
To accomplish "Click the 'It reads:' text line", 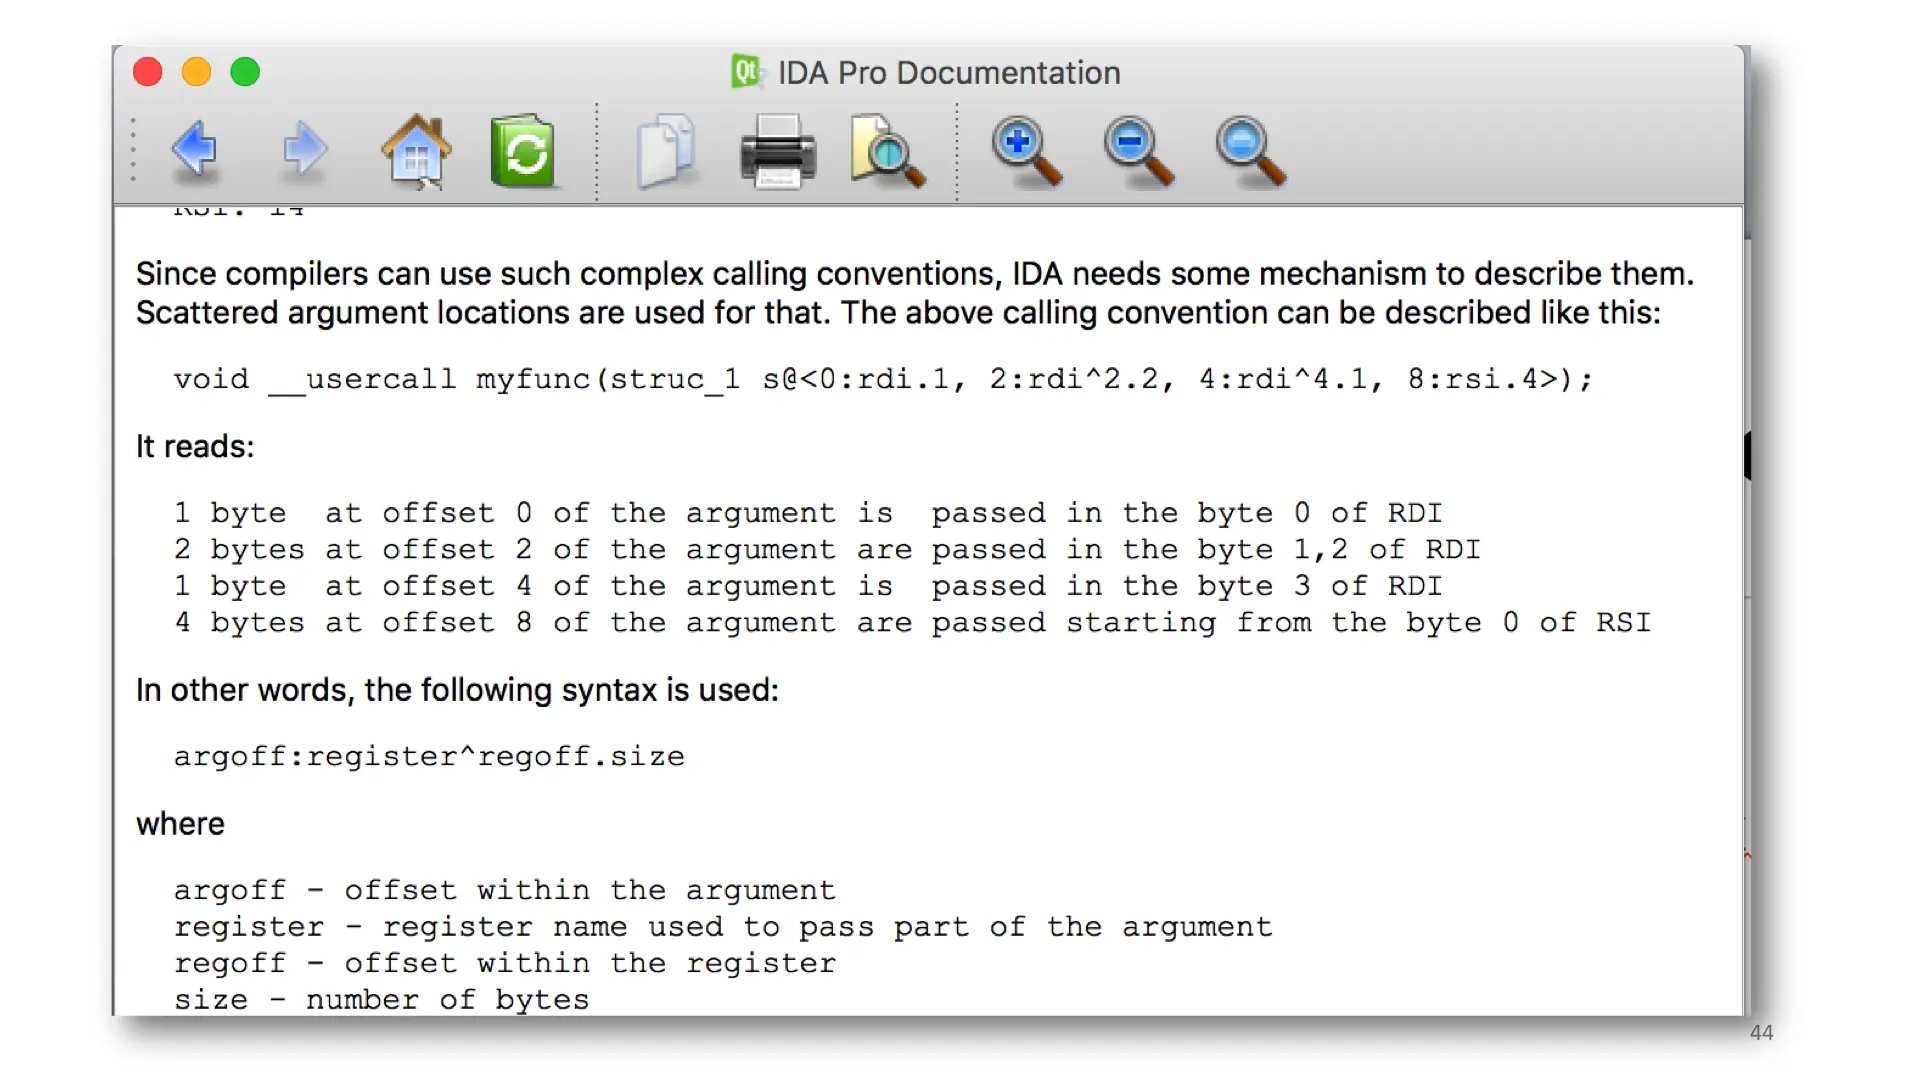I will coord(195,446).
